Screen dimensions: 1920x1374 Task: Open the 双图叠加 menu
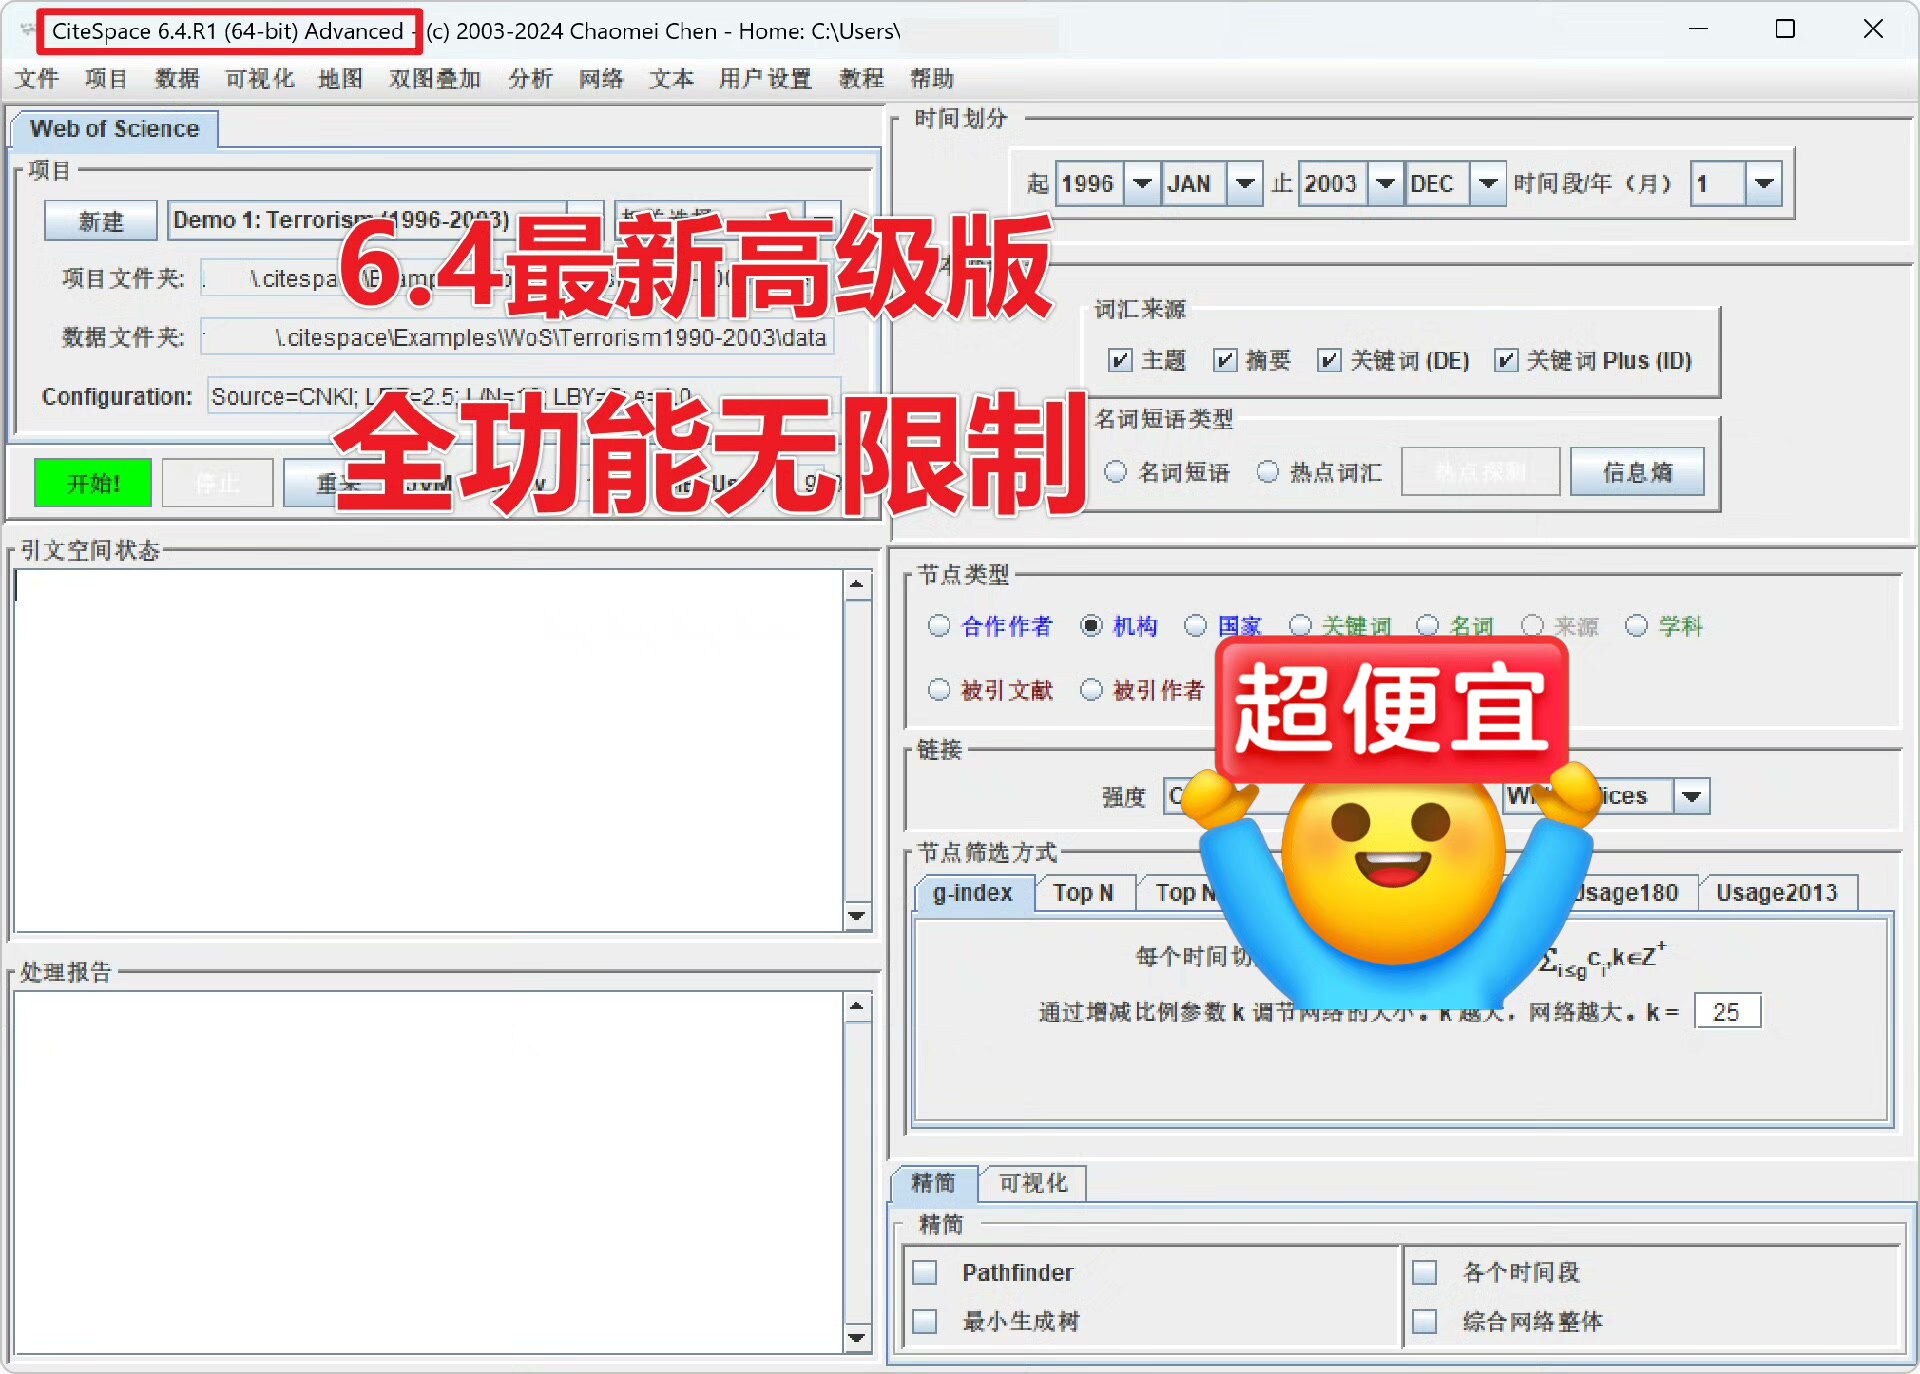point(435,78)
